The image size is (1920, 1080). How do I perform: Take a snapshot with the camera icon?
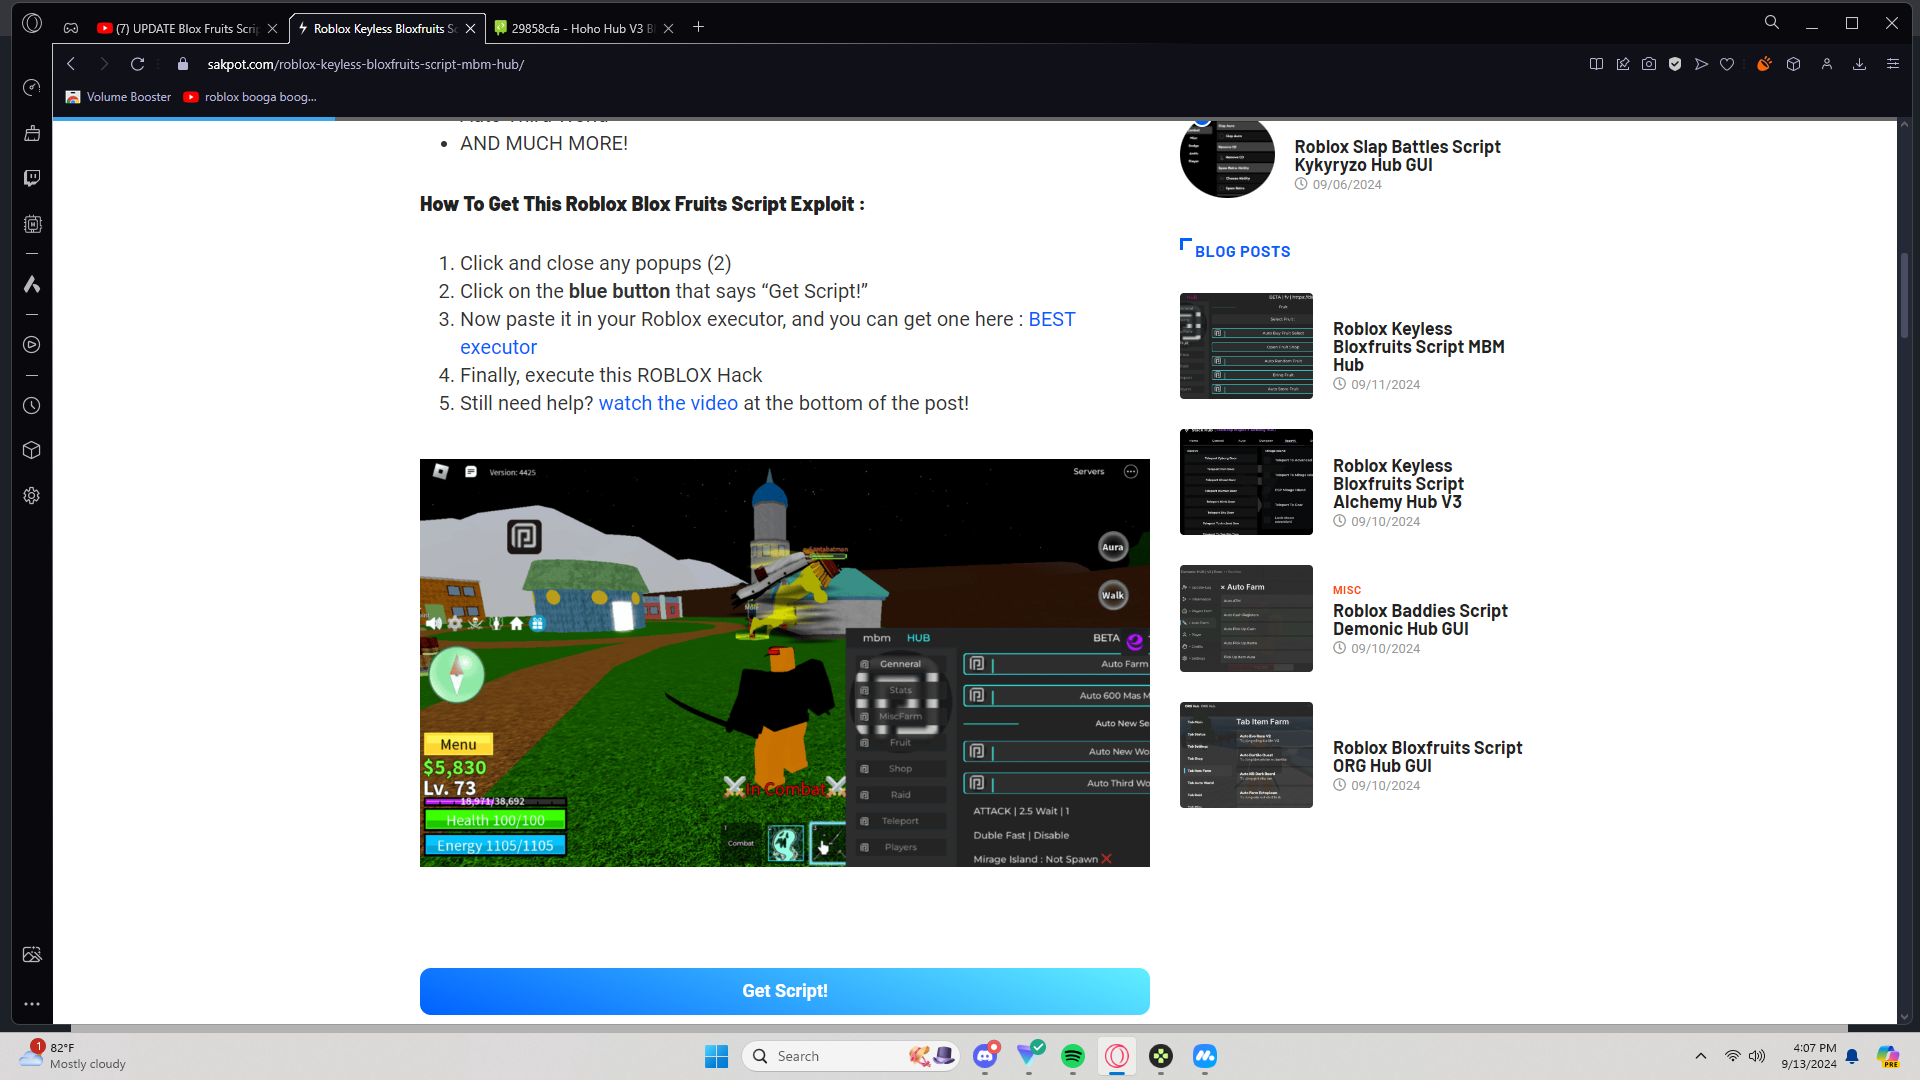[1649, 64]
